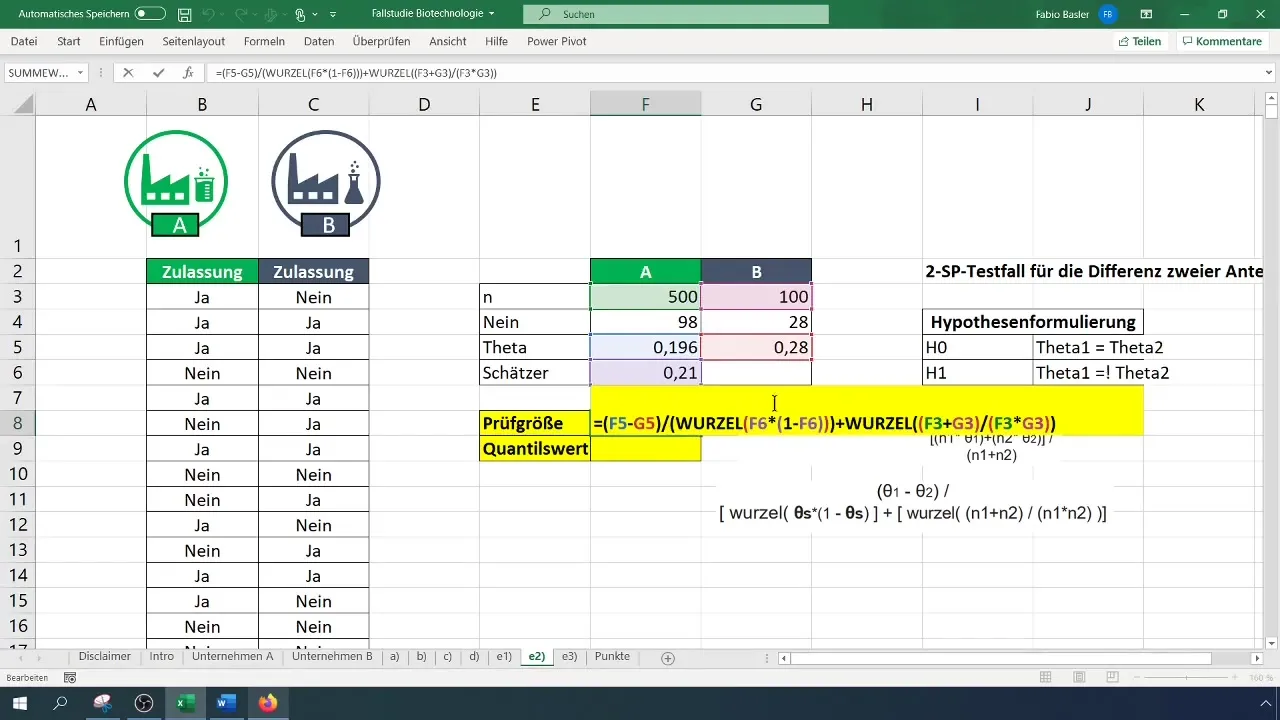Switch to Normal view icon
Screen dimensions: 1280x720
1045,678
